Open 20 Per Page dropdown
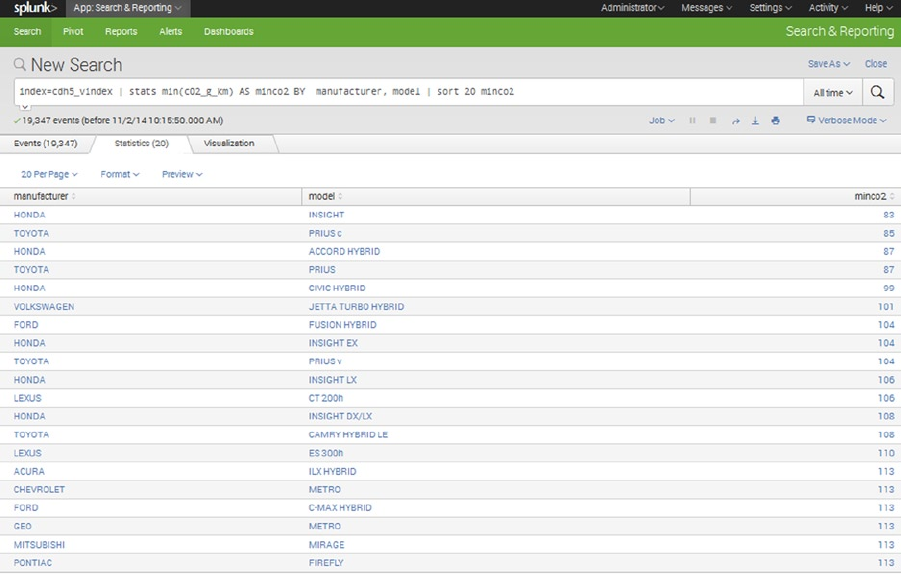This screenshot has width=901, height=577. point(49,174)
